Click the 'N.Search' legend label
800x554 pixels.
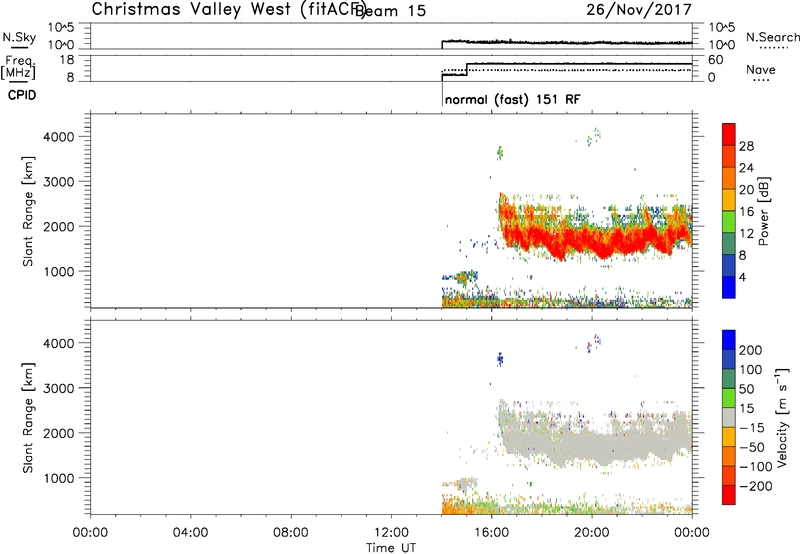click(x=773, y=37)
